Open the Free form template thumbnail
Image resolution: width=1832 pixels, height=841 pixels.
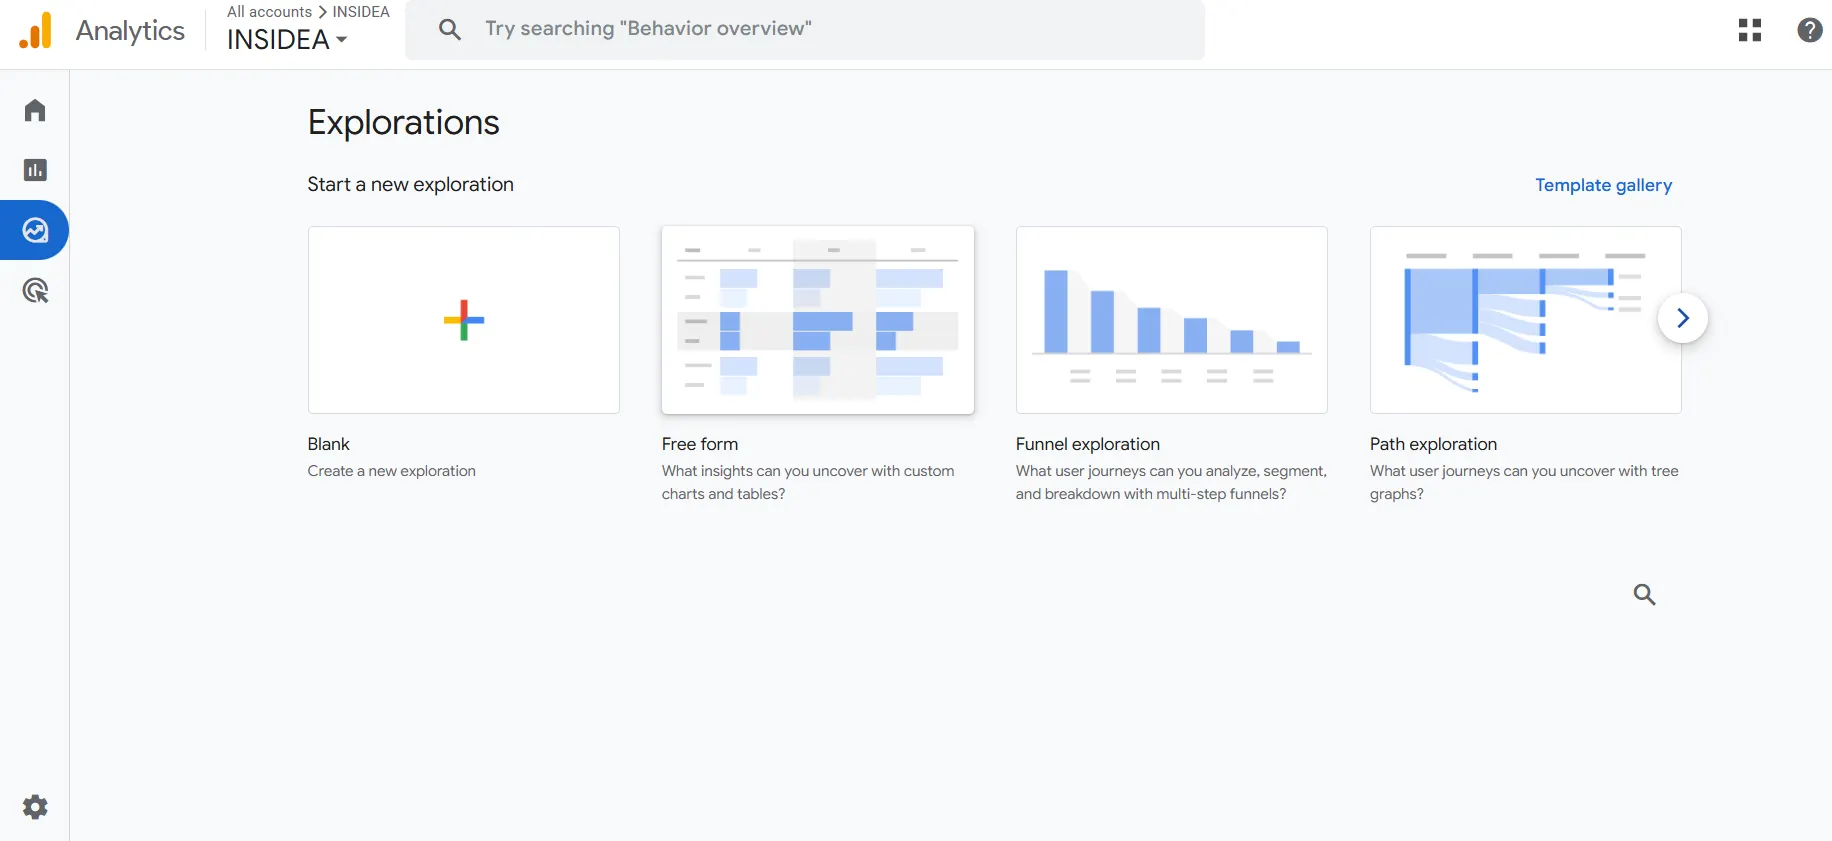[818, 320]
